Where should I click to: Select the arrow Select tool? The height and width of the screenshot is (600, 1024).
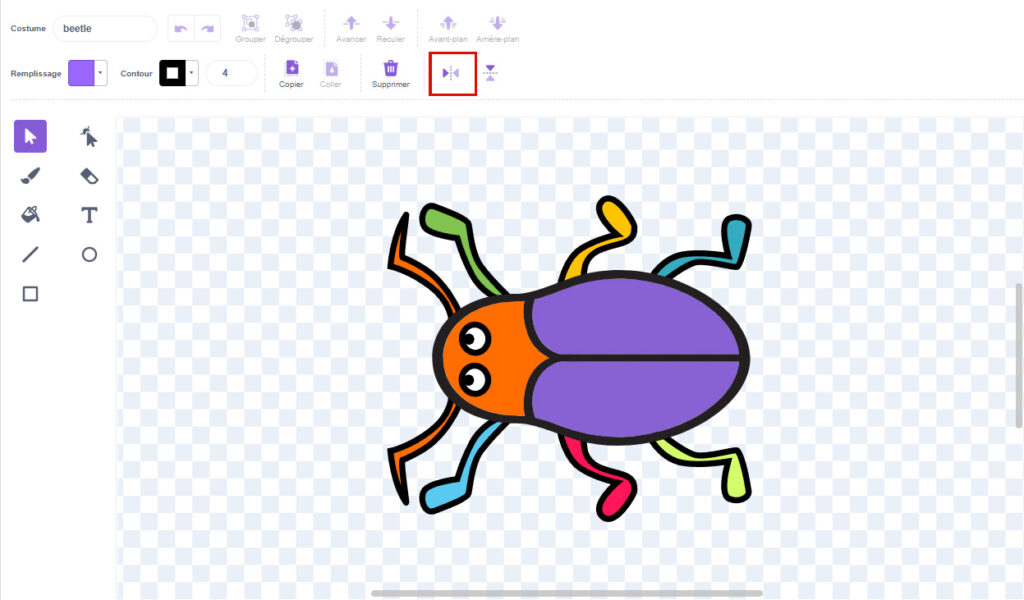(x=30, y=136)
